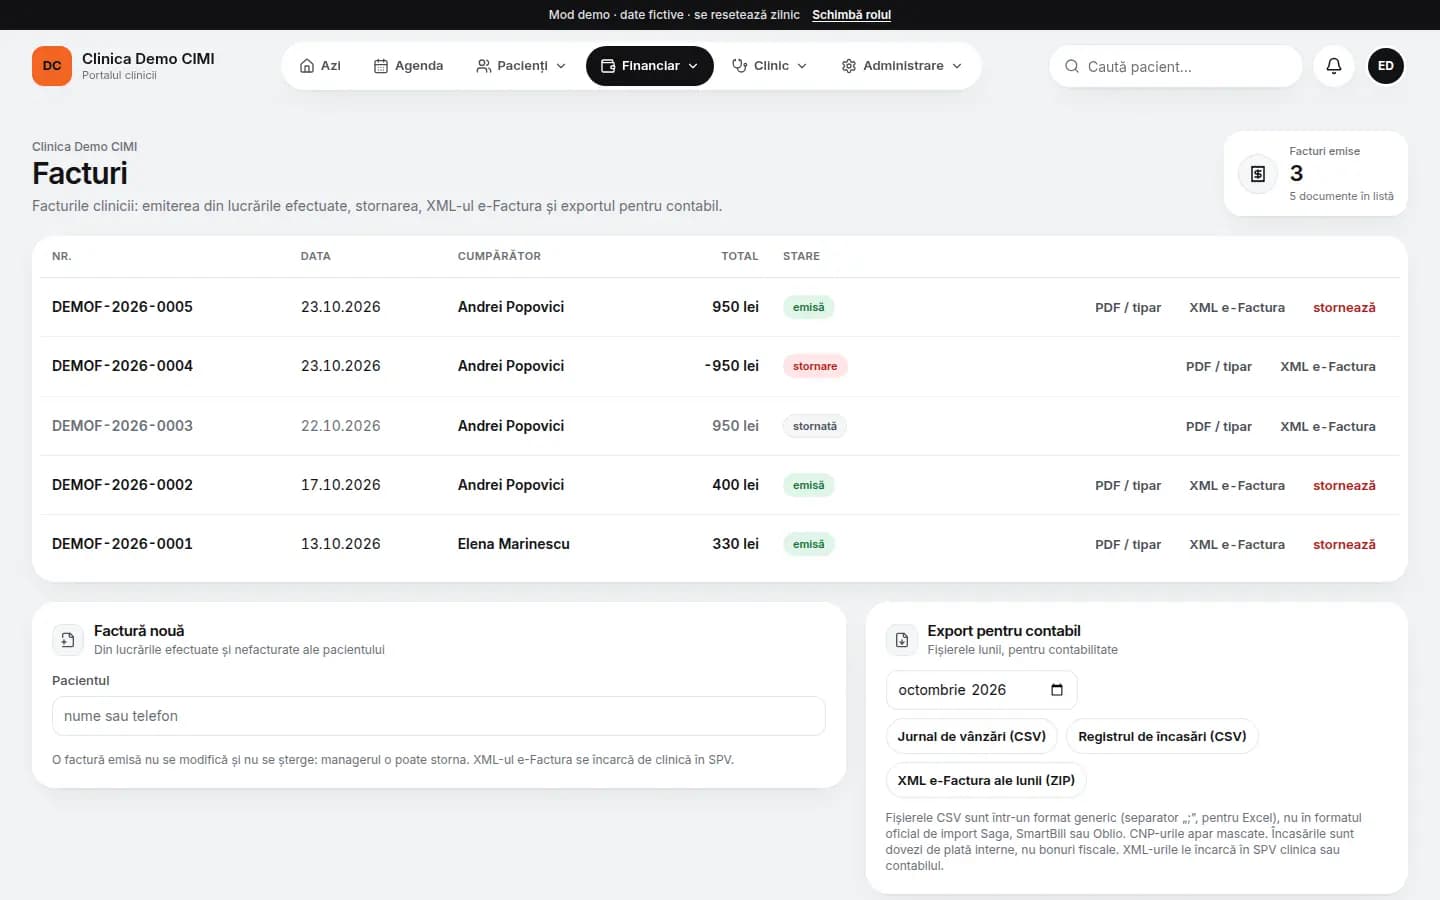
Task: Open XML e-Factura for DEMOF-2026-0005
Action: click(x=1237, y=308)
